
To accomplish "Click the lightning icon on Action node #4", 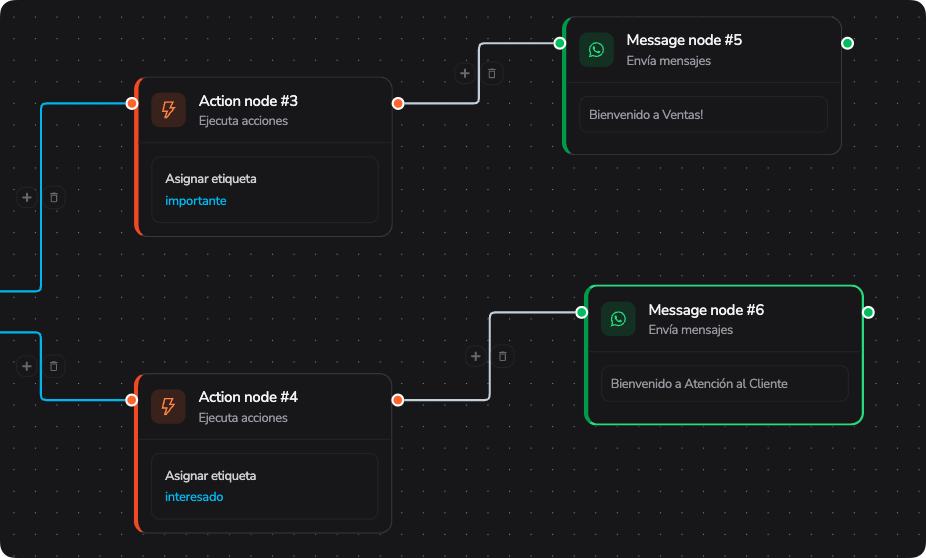I will tap(168, 406).
